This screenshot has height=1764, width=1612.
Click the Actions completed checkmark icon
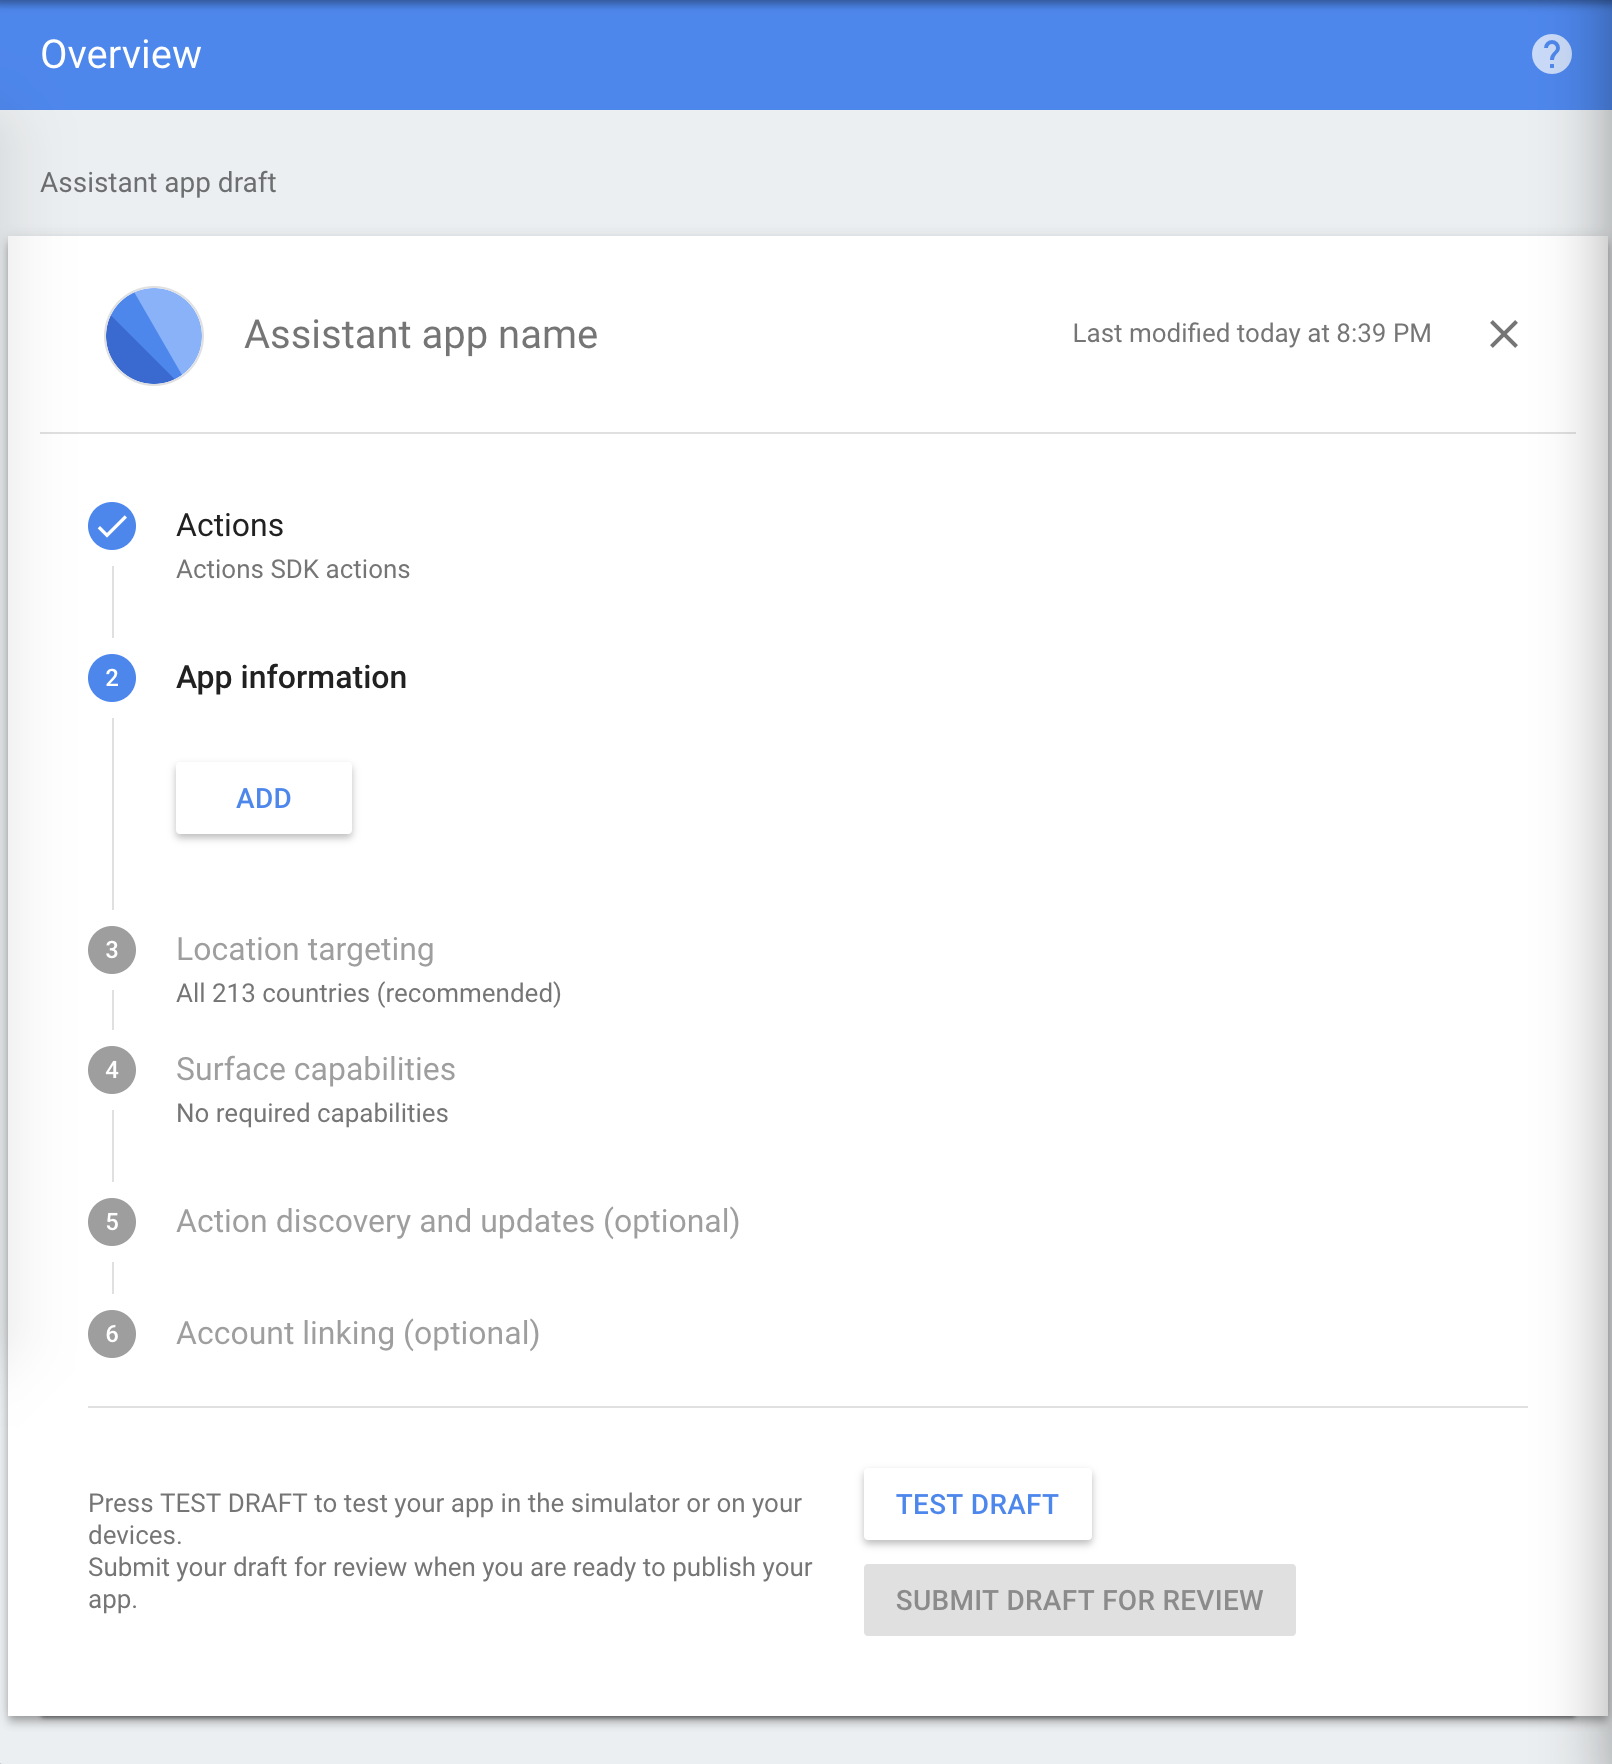112,526
